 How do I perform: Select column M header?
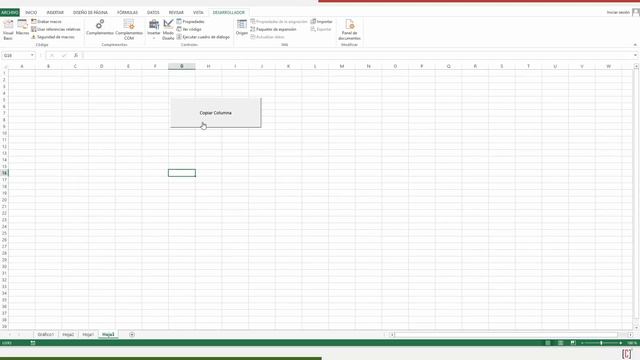click(342, 66)
